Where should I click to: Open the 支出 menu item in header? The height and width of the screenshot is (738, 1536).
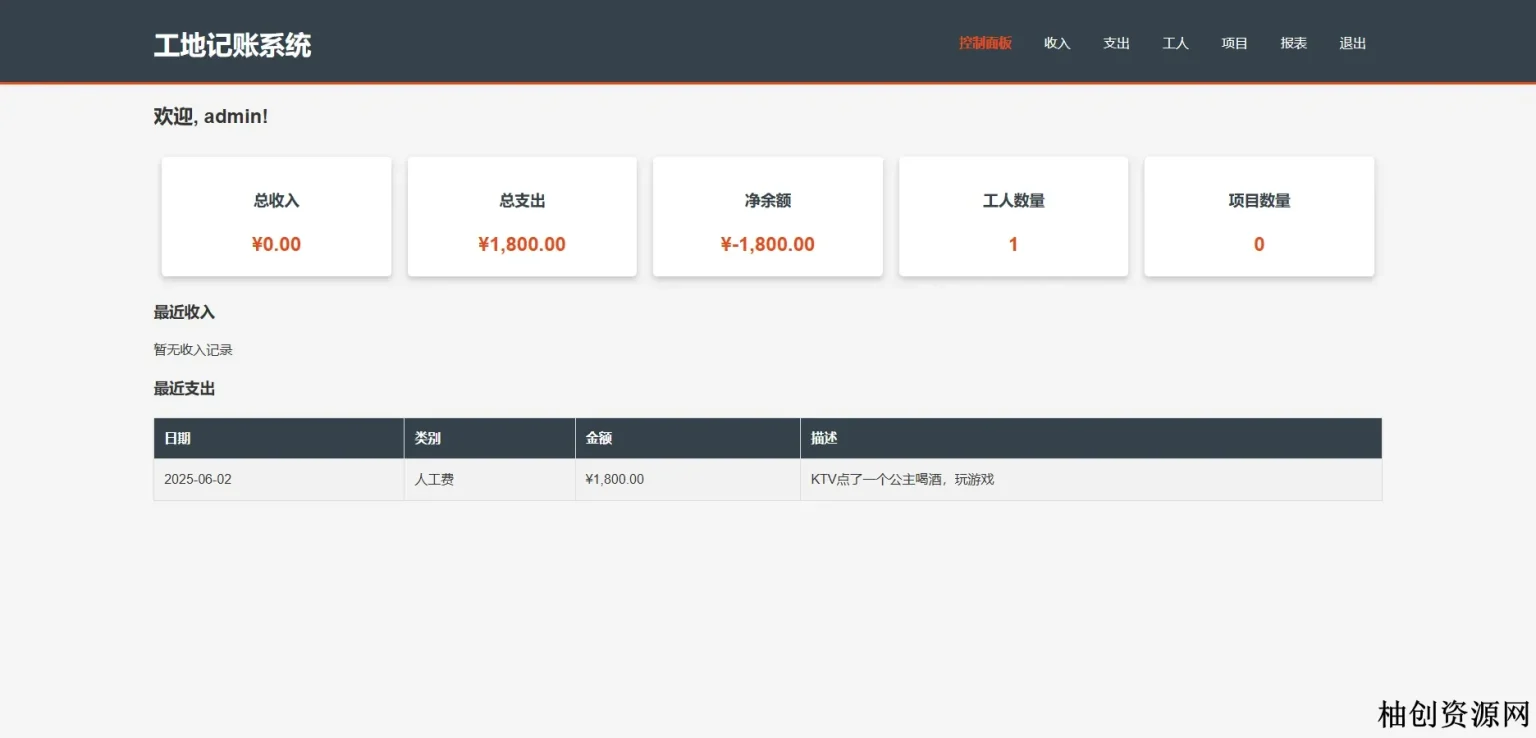point(1116,43)
